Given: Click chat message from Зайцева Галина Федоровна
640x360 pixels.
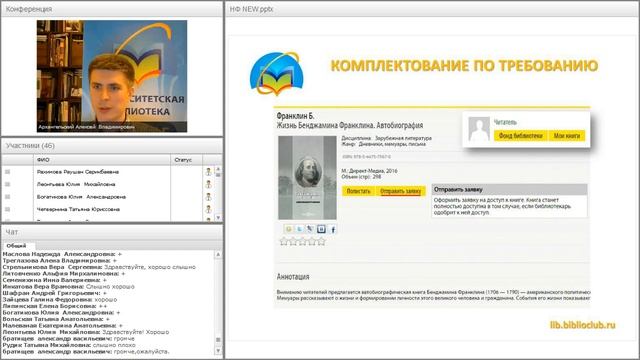Looking at the screenshot, I should click(60, 300).
